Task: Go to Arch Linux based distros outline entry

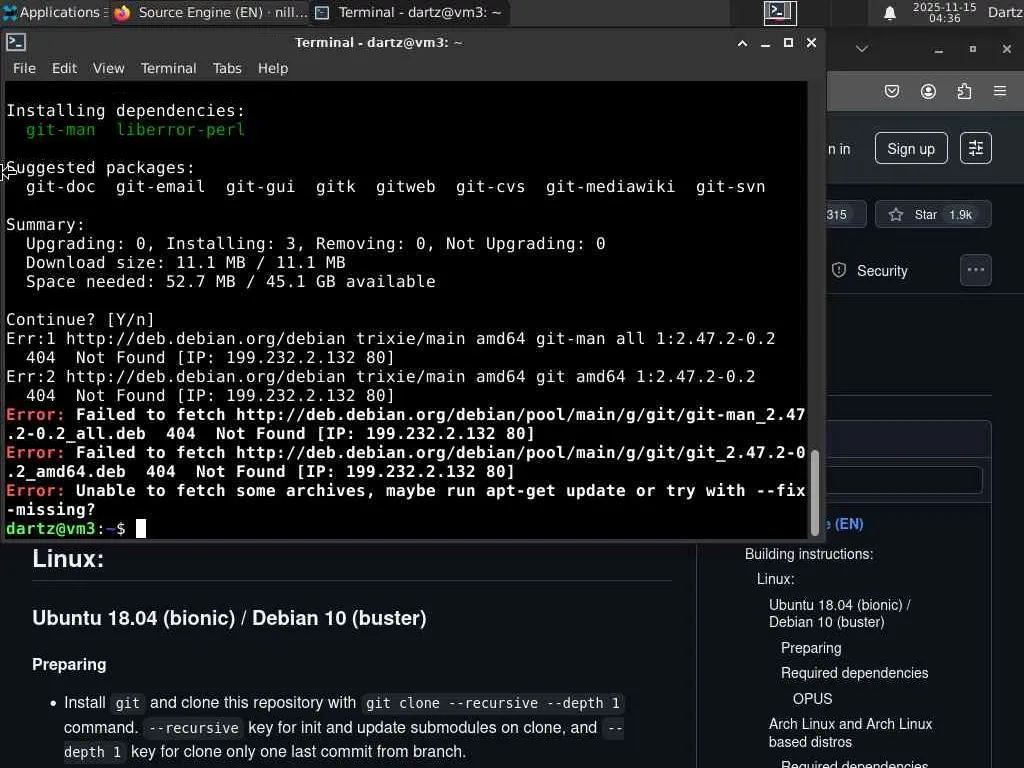Action: click(x=850, y=733)
